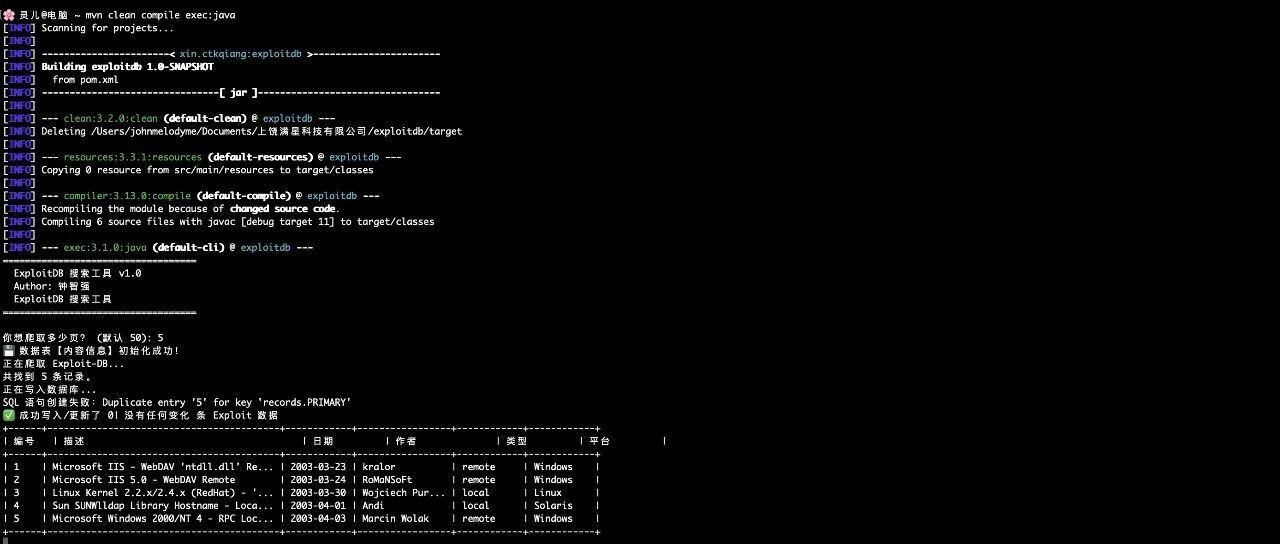Click the command 'mvn clean compile exec:java'
The height and width of the screenshot is (544, 1280).
click(160, 16)
